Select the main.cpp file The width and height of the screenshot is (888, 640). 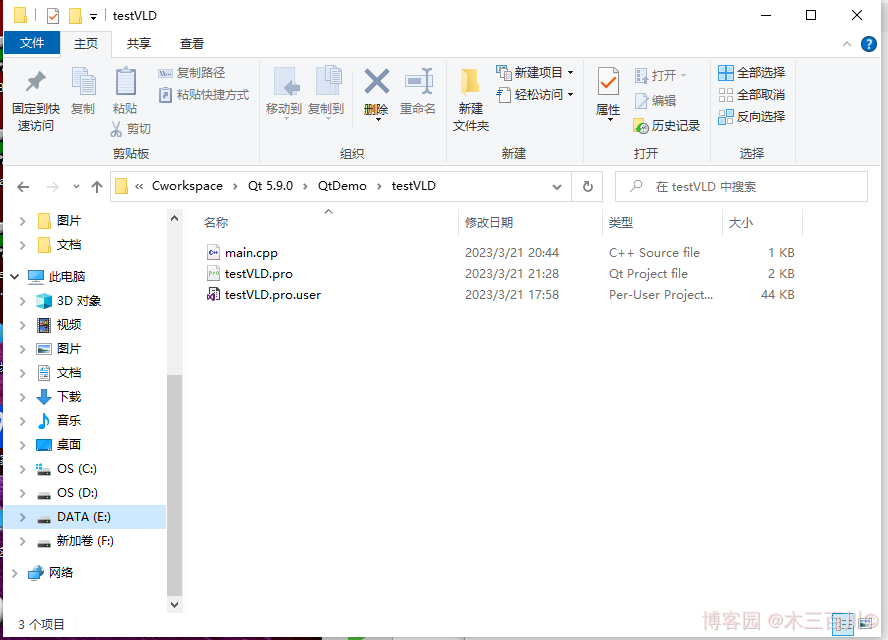tap(251, 253)
